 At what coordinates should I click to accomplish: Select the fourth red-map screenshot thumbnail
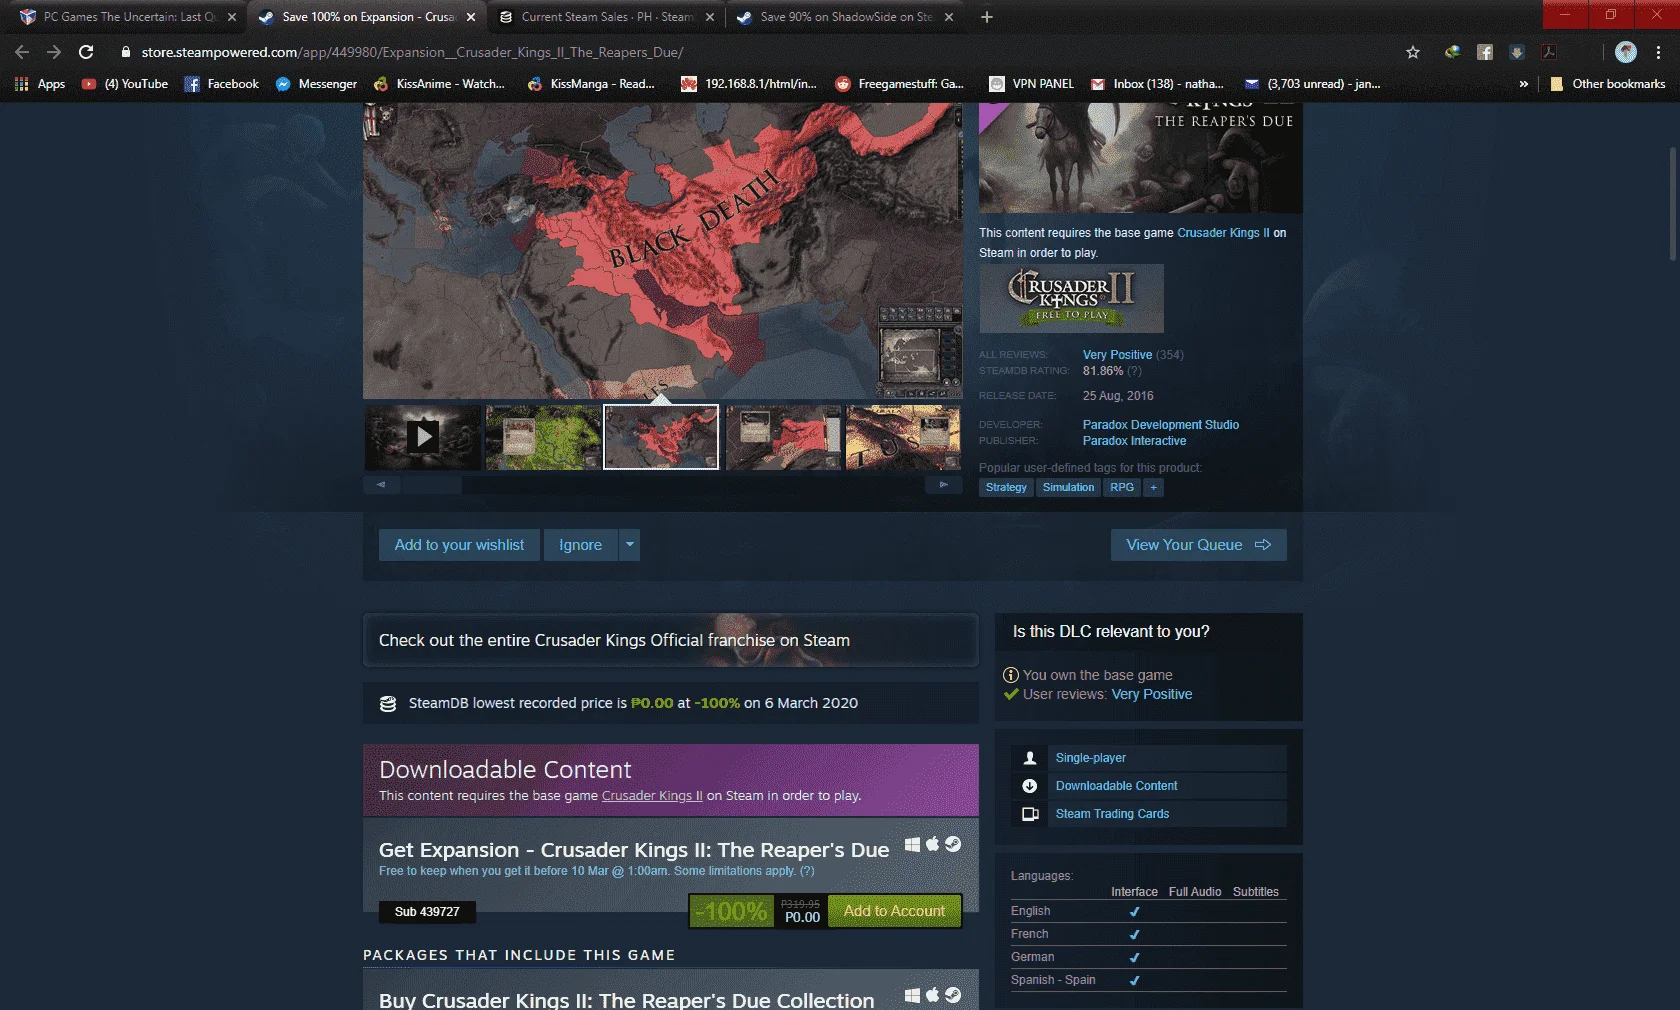783,437
